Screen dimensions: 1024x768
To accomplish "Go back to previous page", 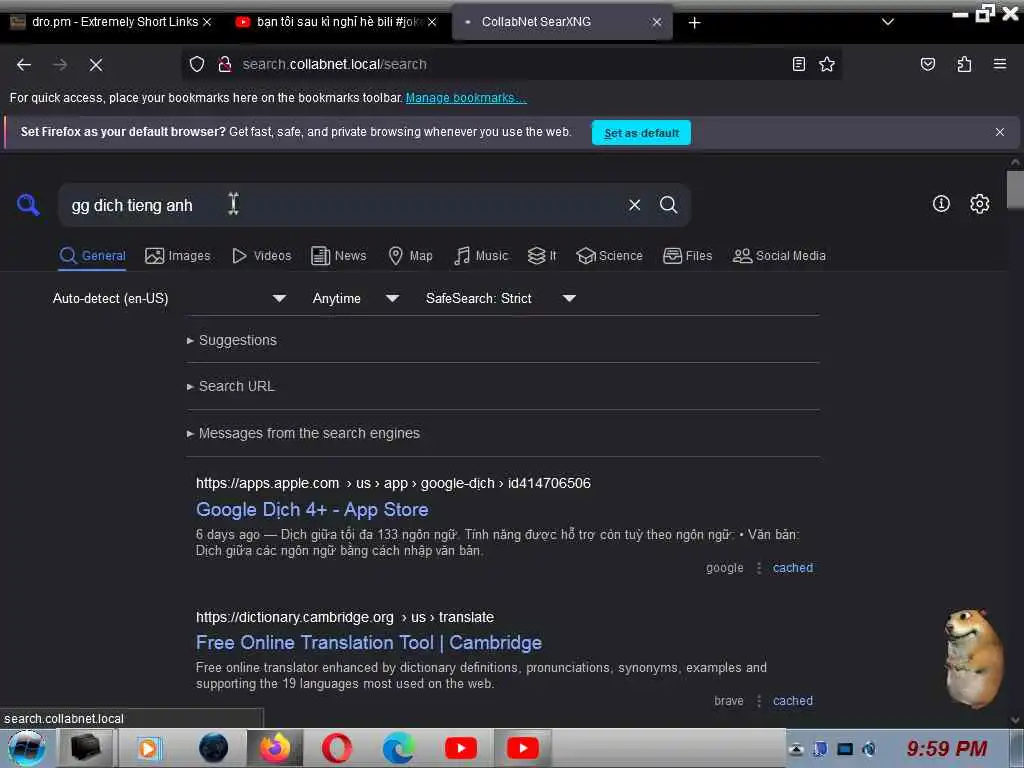I will click(x=24, y=65).
